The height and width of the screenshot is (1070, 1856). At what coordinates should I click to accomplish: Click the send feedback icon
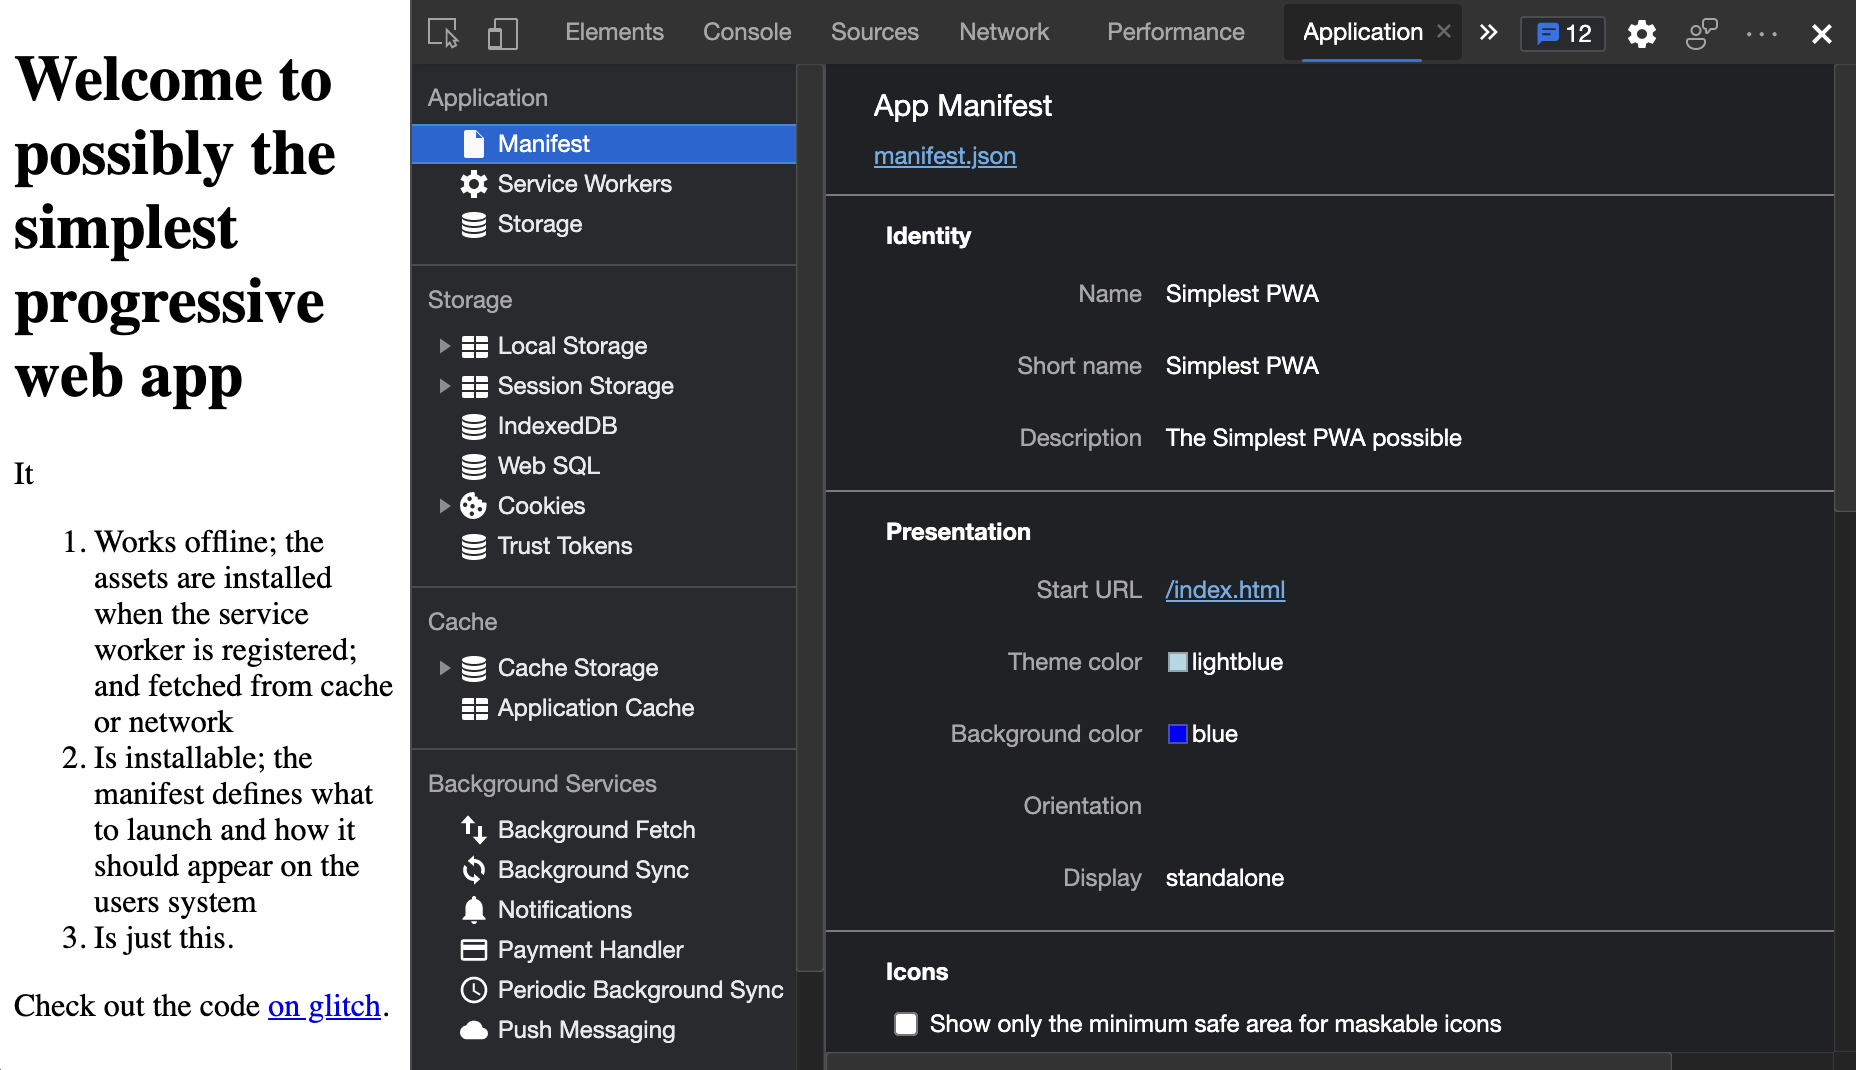tap(1701, 33)
